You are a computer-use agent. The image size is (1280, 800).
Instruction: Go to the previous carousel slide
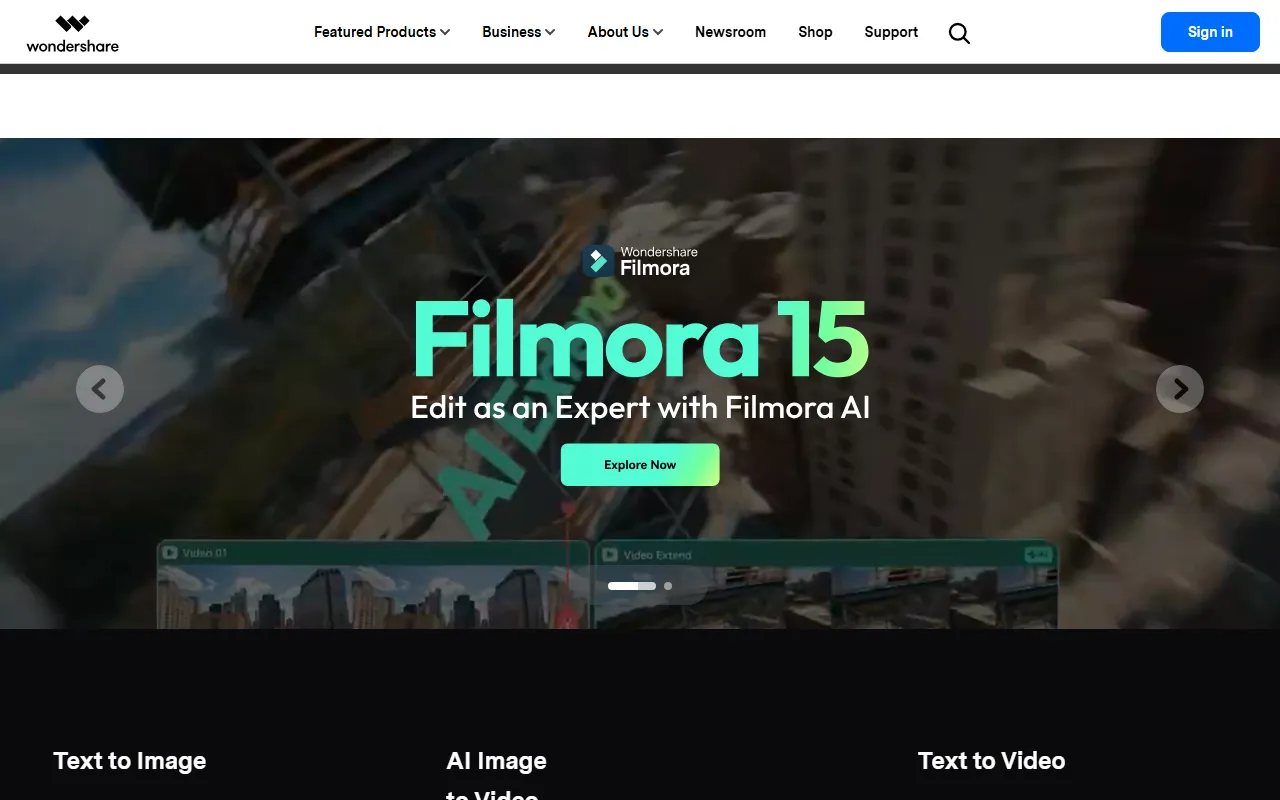coord(100,389)
